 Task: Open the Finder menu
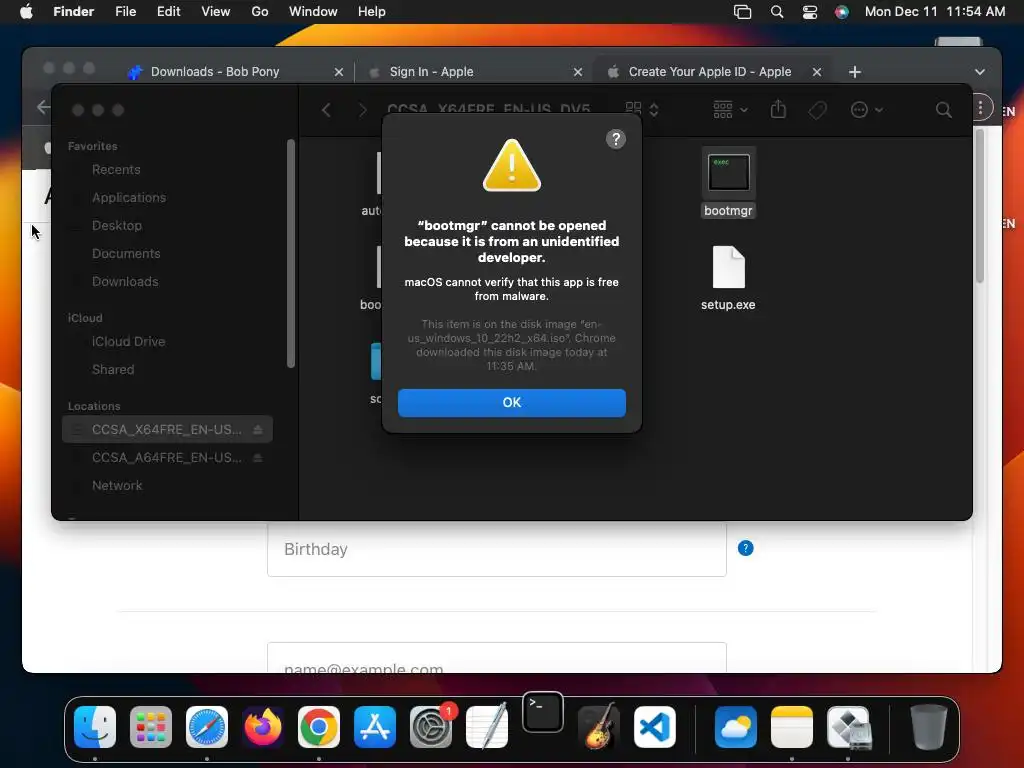point(73,12)
